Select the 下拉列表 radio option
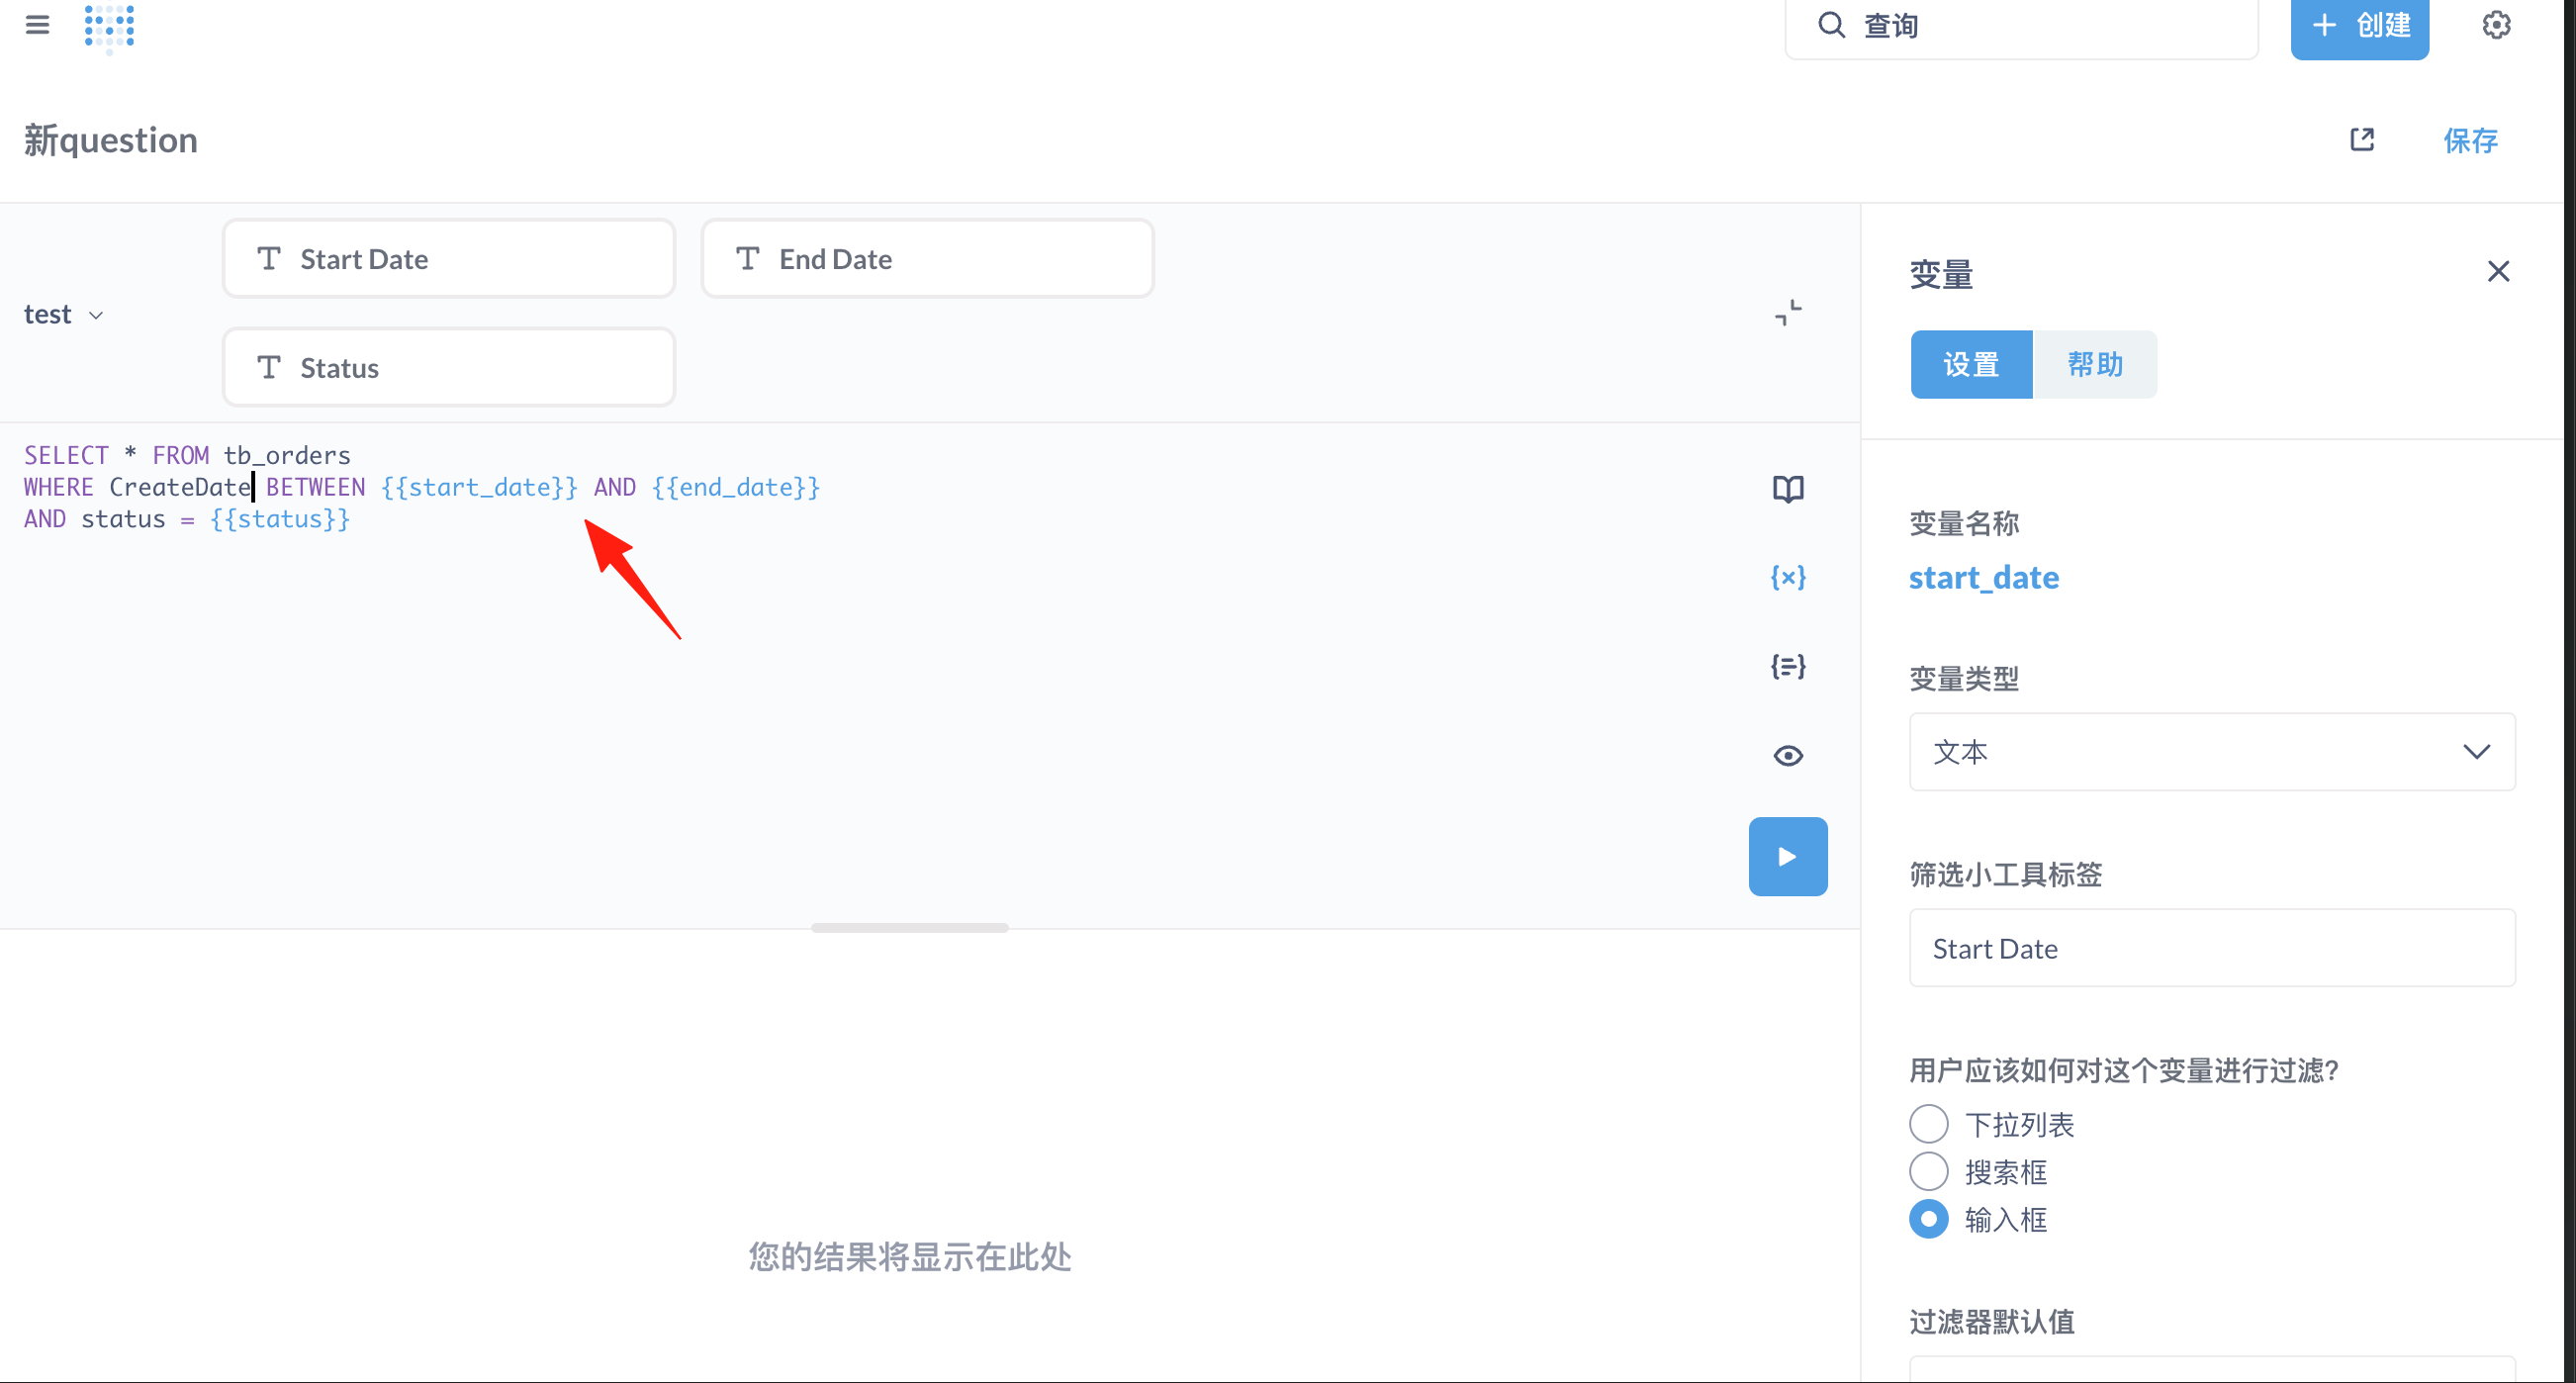This screenshot has height=1383, width=2576. tap(1928, 1124)
